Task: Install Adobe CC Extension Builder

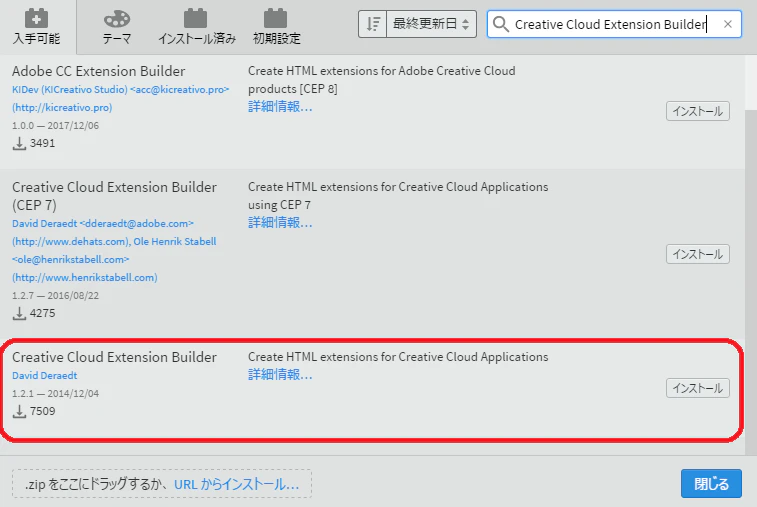Action: click(x=698, y=111)
